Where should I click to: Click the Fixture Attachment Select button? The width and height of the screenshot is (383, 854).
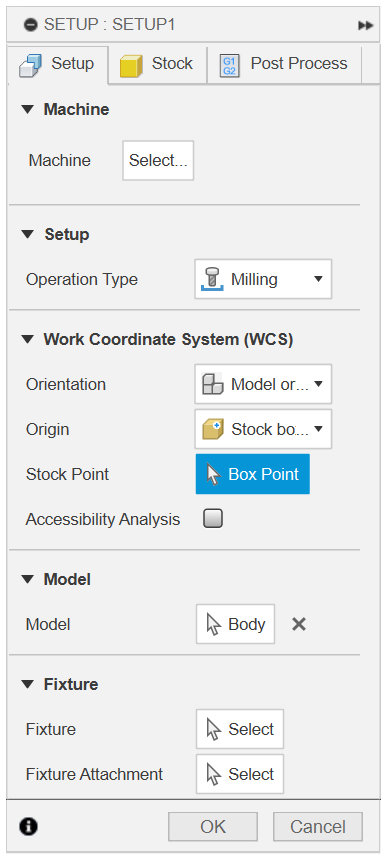pos(240,774)
